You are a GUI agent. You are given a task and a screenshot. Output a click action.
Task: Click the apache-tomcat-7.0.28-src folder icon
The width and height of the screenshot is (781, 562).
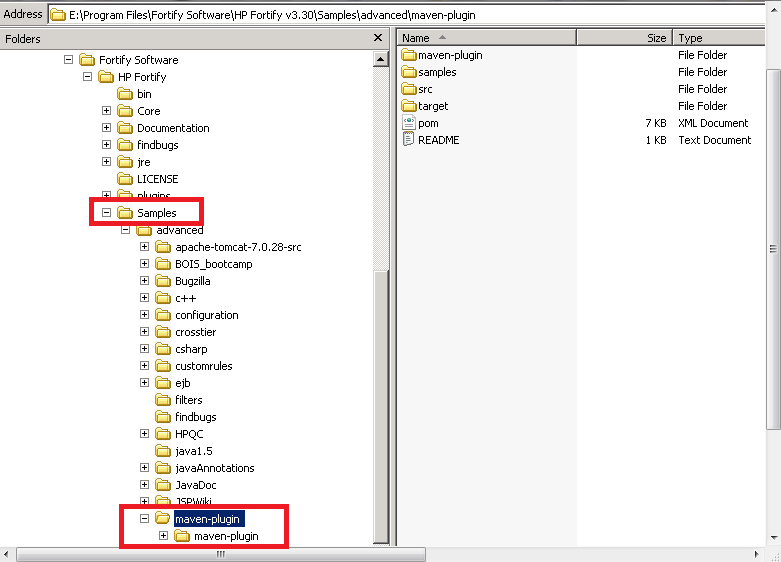[163, 247]
